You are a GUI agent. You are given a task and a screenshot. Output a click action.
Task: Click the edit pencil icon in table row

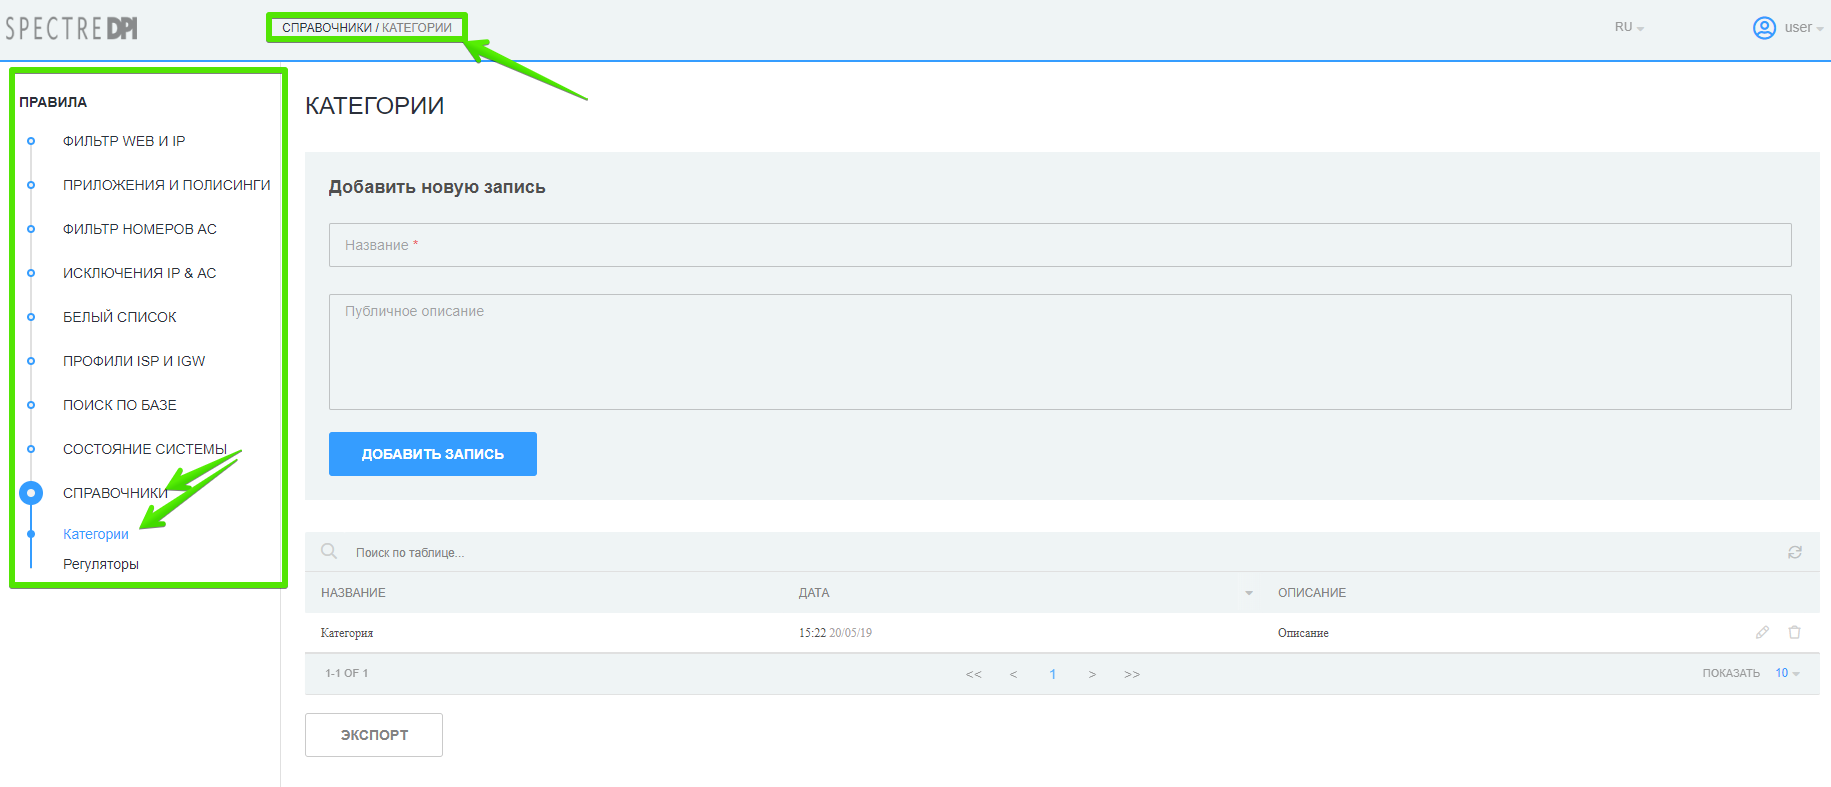(1762, 632)
